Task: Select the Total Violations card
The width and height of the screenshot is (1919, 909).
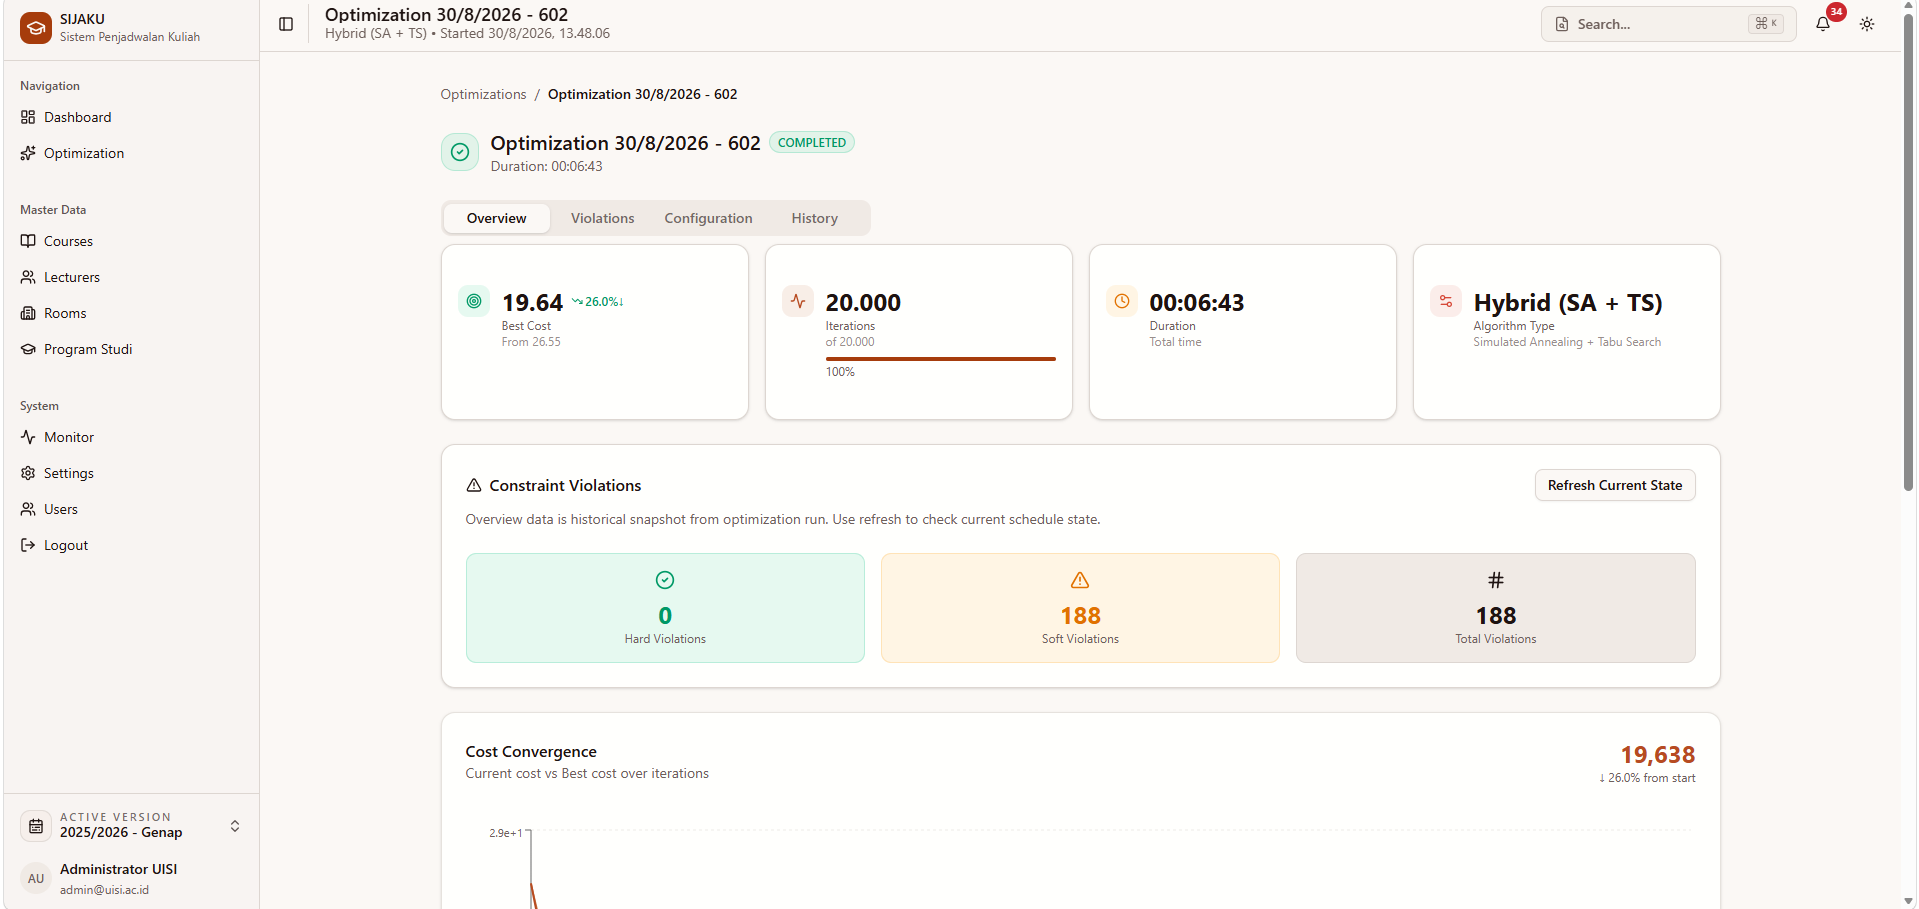Action: pos(1496,608)
